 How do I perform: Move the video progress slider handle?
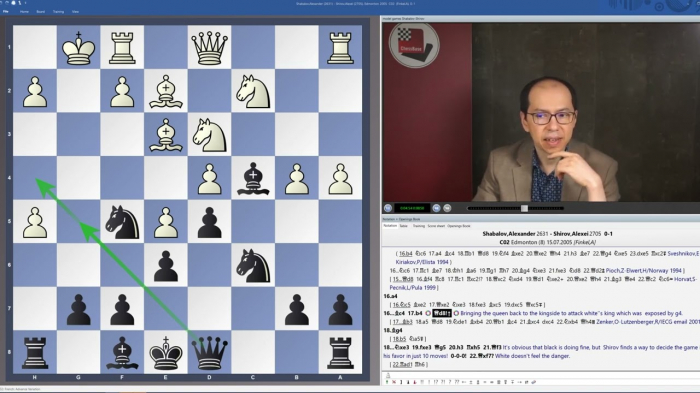click(x=525, y=208)
